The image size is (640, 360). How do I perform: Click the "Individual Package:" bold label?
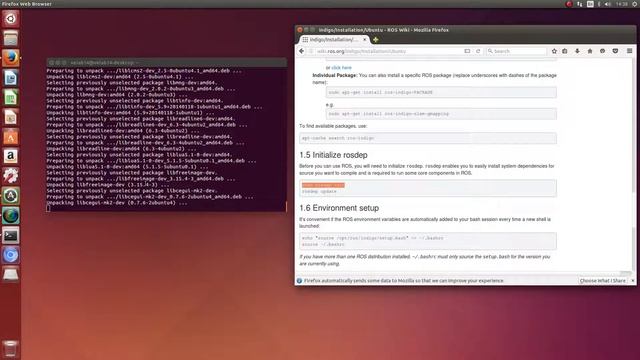point(335,76)
